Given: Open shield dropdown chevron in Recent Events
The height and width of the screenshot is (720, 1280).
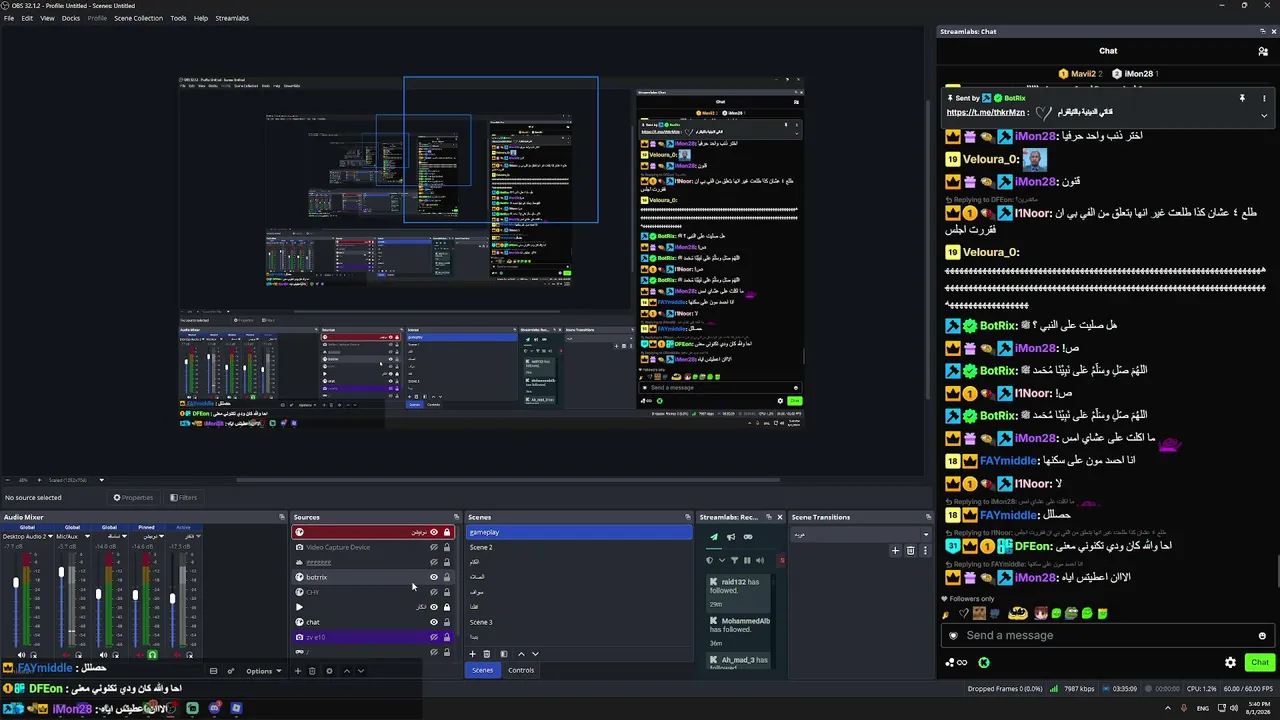Looking at the screenshot, I should pos(722,560).
